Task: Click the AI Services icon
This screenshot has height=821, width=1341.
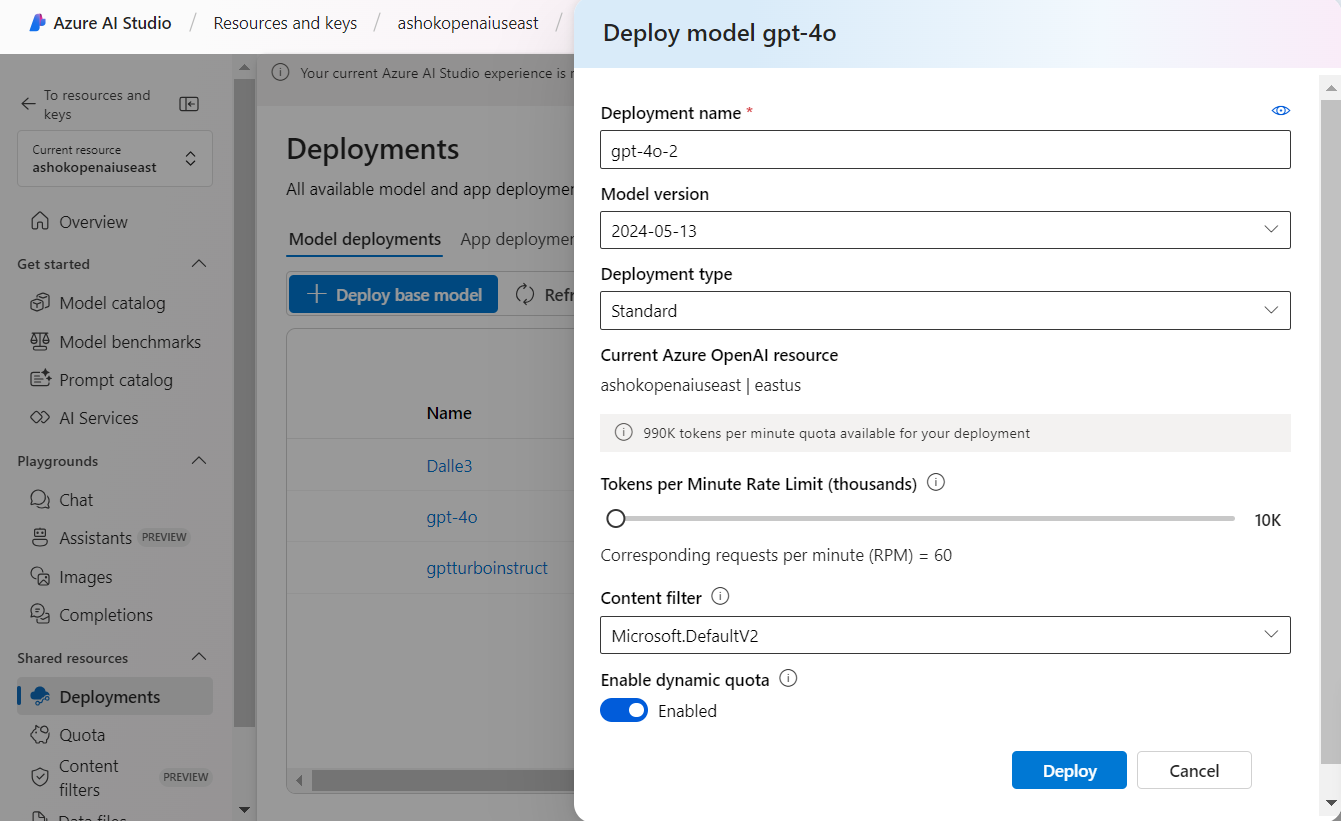Action: pyautogui.click(x=40, y=417)
